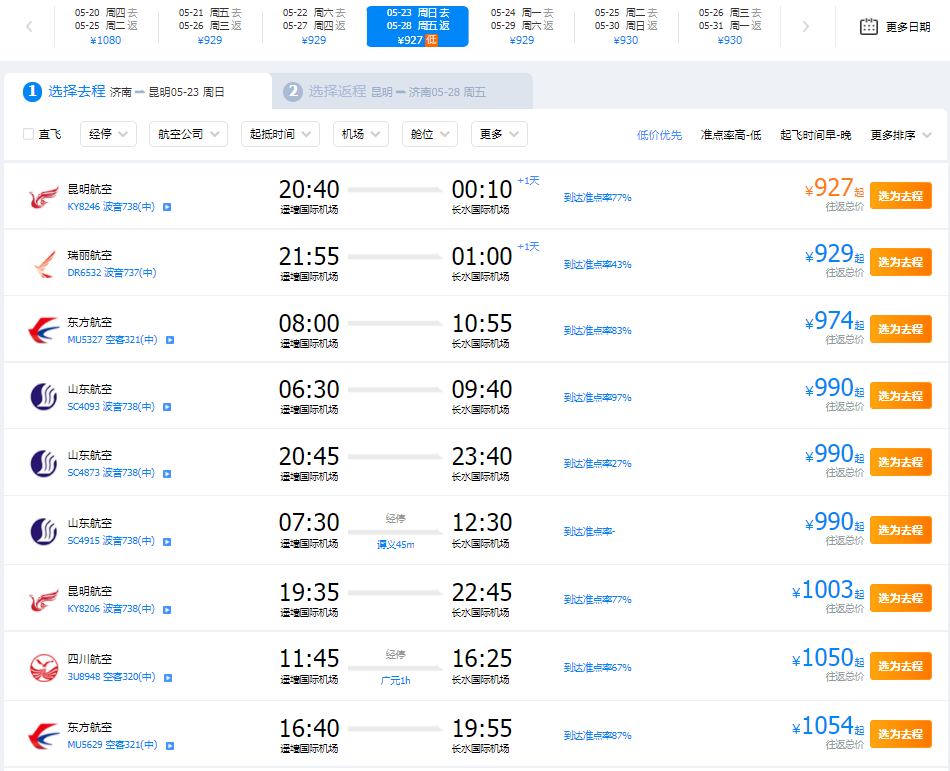The width and height of the screenshot is (950, 771).
Task: Expand the 起抵时间 time filter
Action: [x=281, y=134]
